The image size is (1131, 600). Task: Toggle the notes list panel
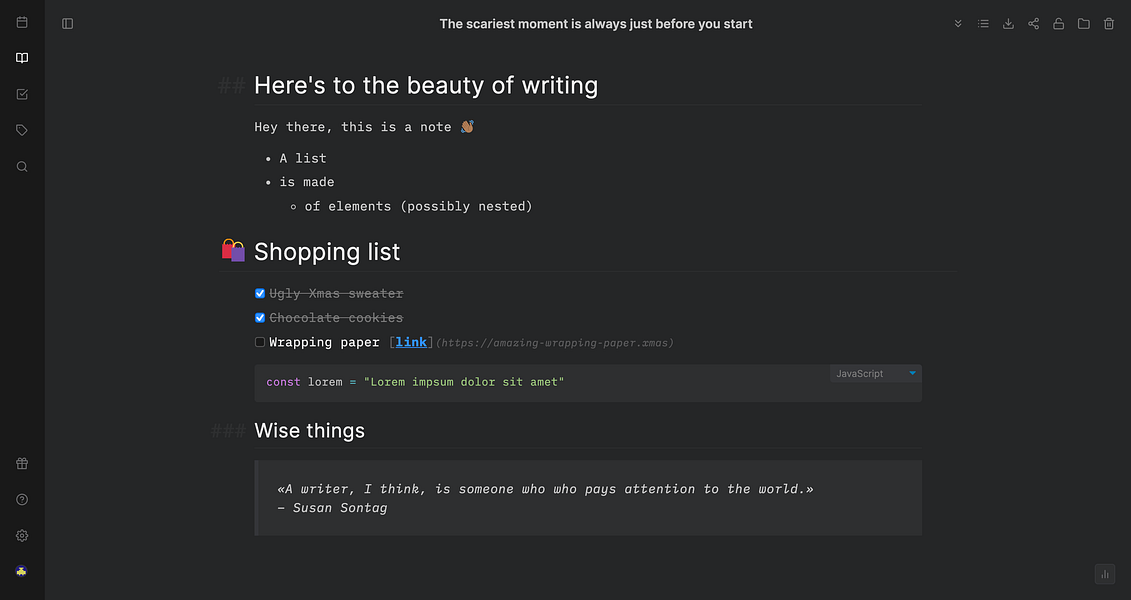(68, 24)
